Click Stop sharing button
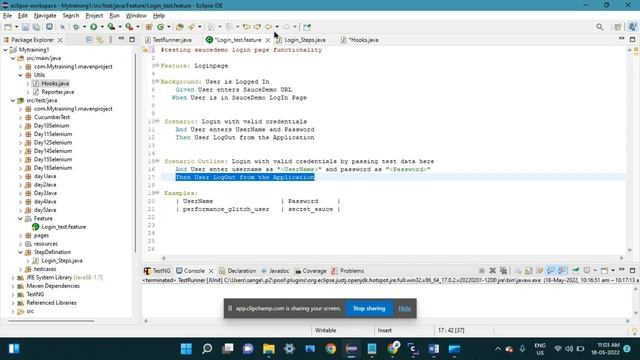640x360 pixels. point(369,309)
